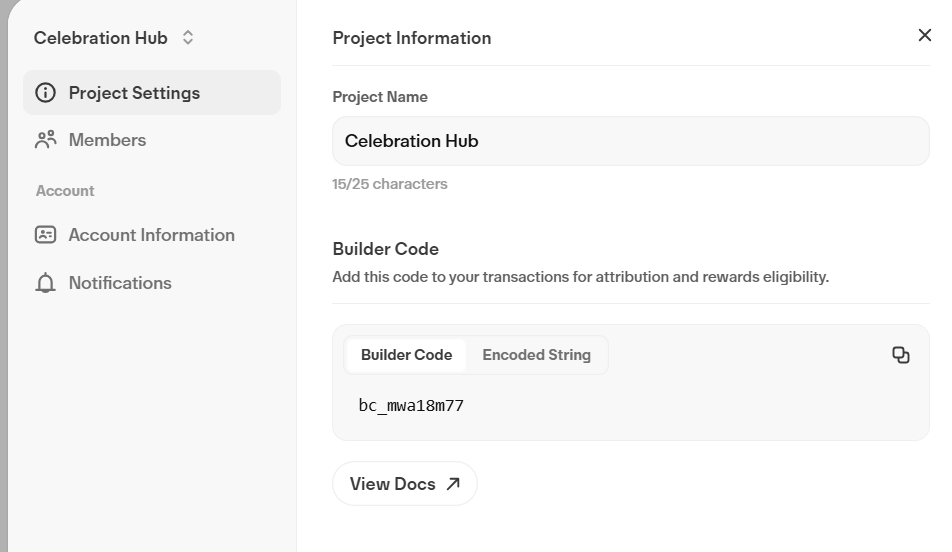Click the info circle icon beside Project Settings
The height and width of the screenshot is (552, 952).
(x=46, y=93)
